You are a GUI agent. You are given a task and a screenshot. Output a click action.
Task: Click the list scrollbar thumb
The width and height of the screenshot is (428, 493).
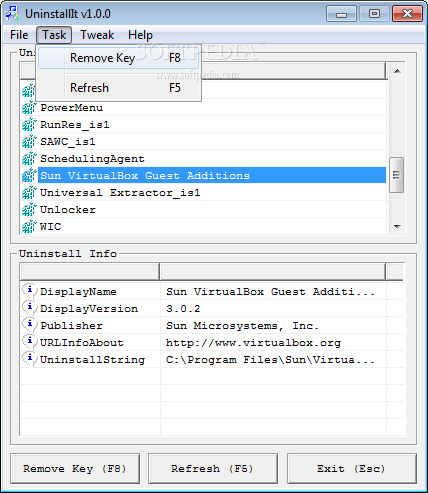point(397,175)
